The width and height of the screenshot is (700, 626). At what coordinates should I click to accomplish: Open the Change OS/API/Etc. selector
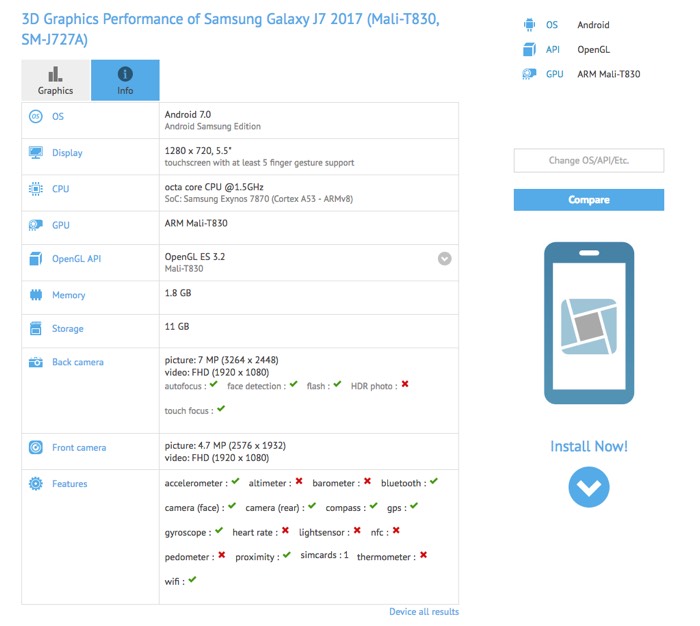click(589, 160)
